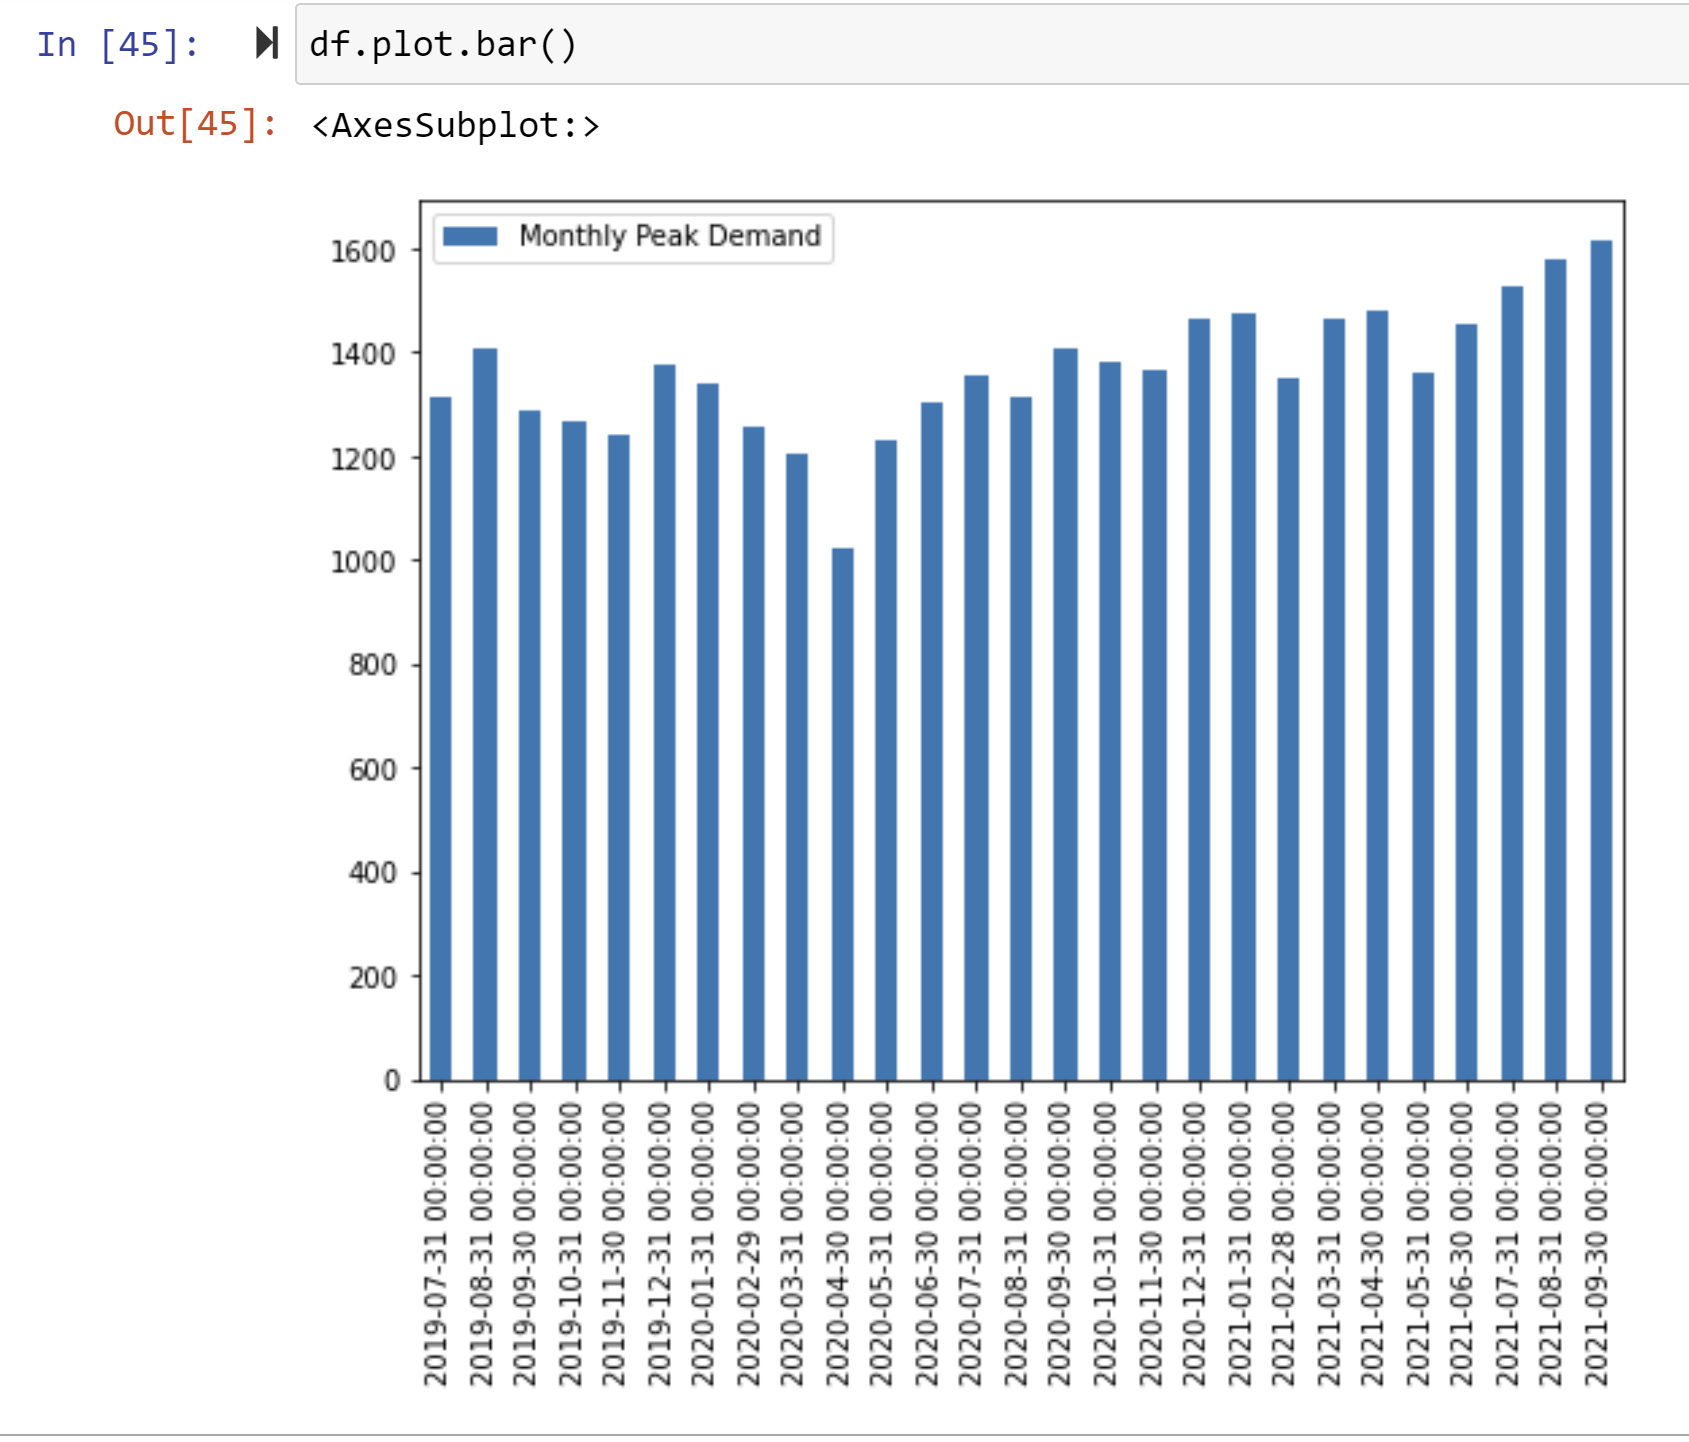The height and width of the screenshot is (1442, 1689).
Task: Click the tallest bar for 2021-09-30
Action: (x=1602, y=660)
